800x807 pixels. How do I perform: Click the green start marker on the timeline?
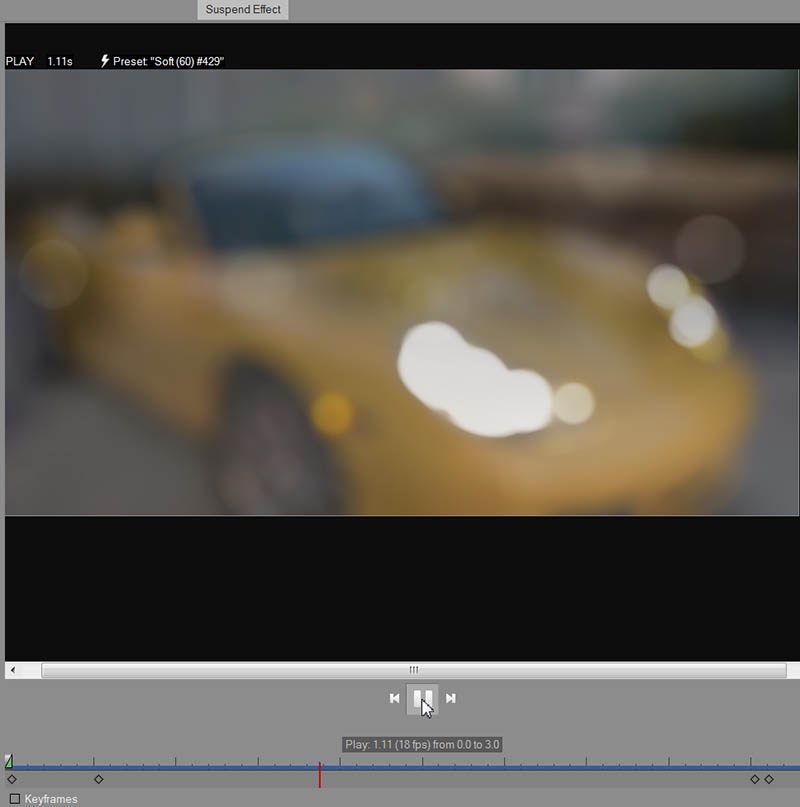[x=9, y=761]
